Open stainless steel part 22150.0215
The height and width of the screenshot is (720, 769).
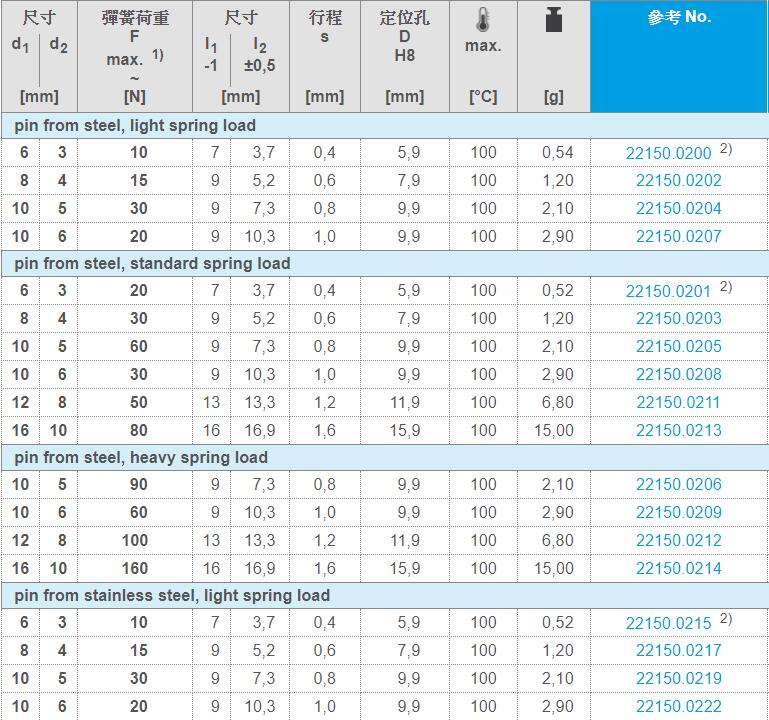click(668, 623)
